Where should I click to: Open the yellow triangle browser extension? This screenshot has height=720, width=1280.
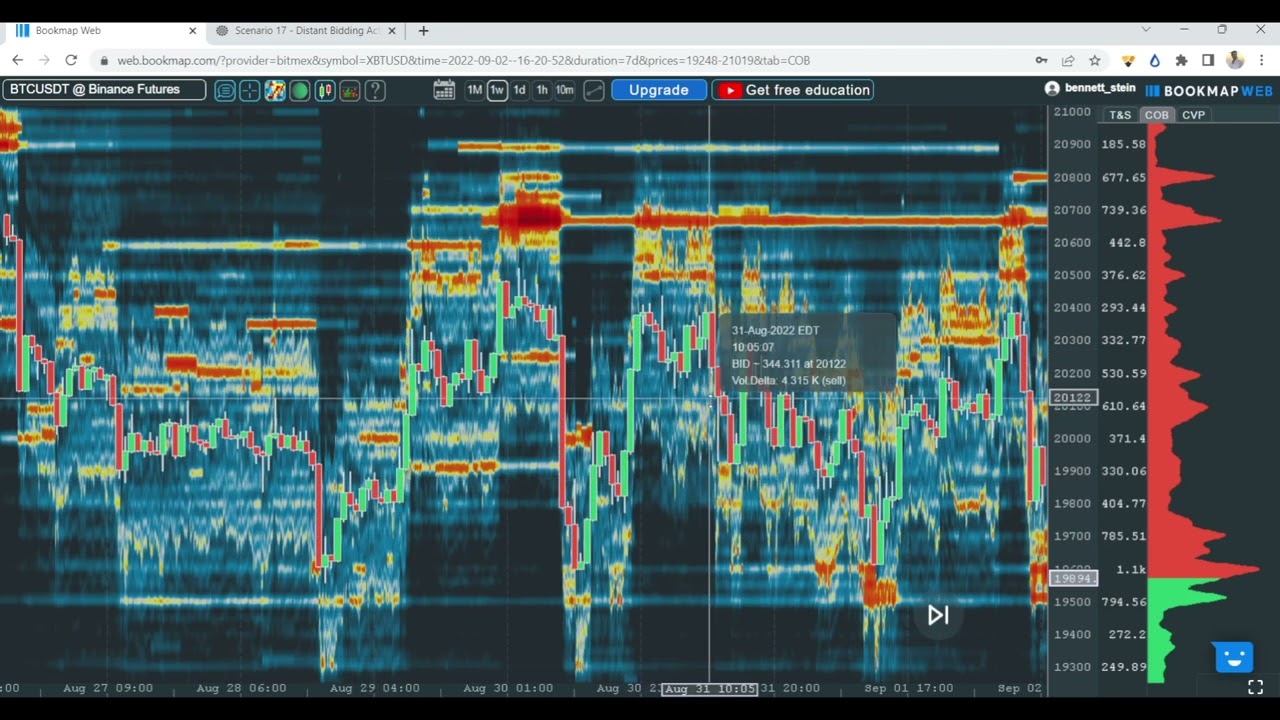(1128, 61)
